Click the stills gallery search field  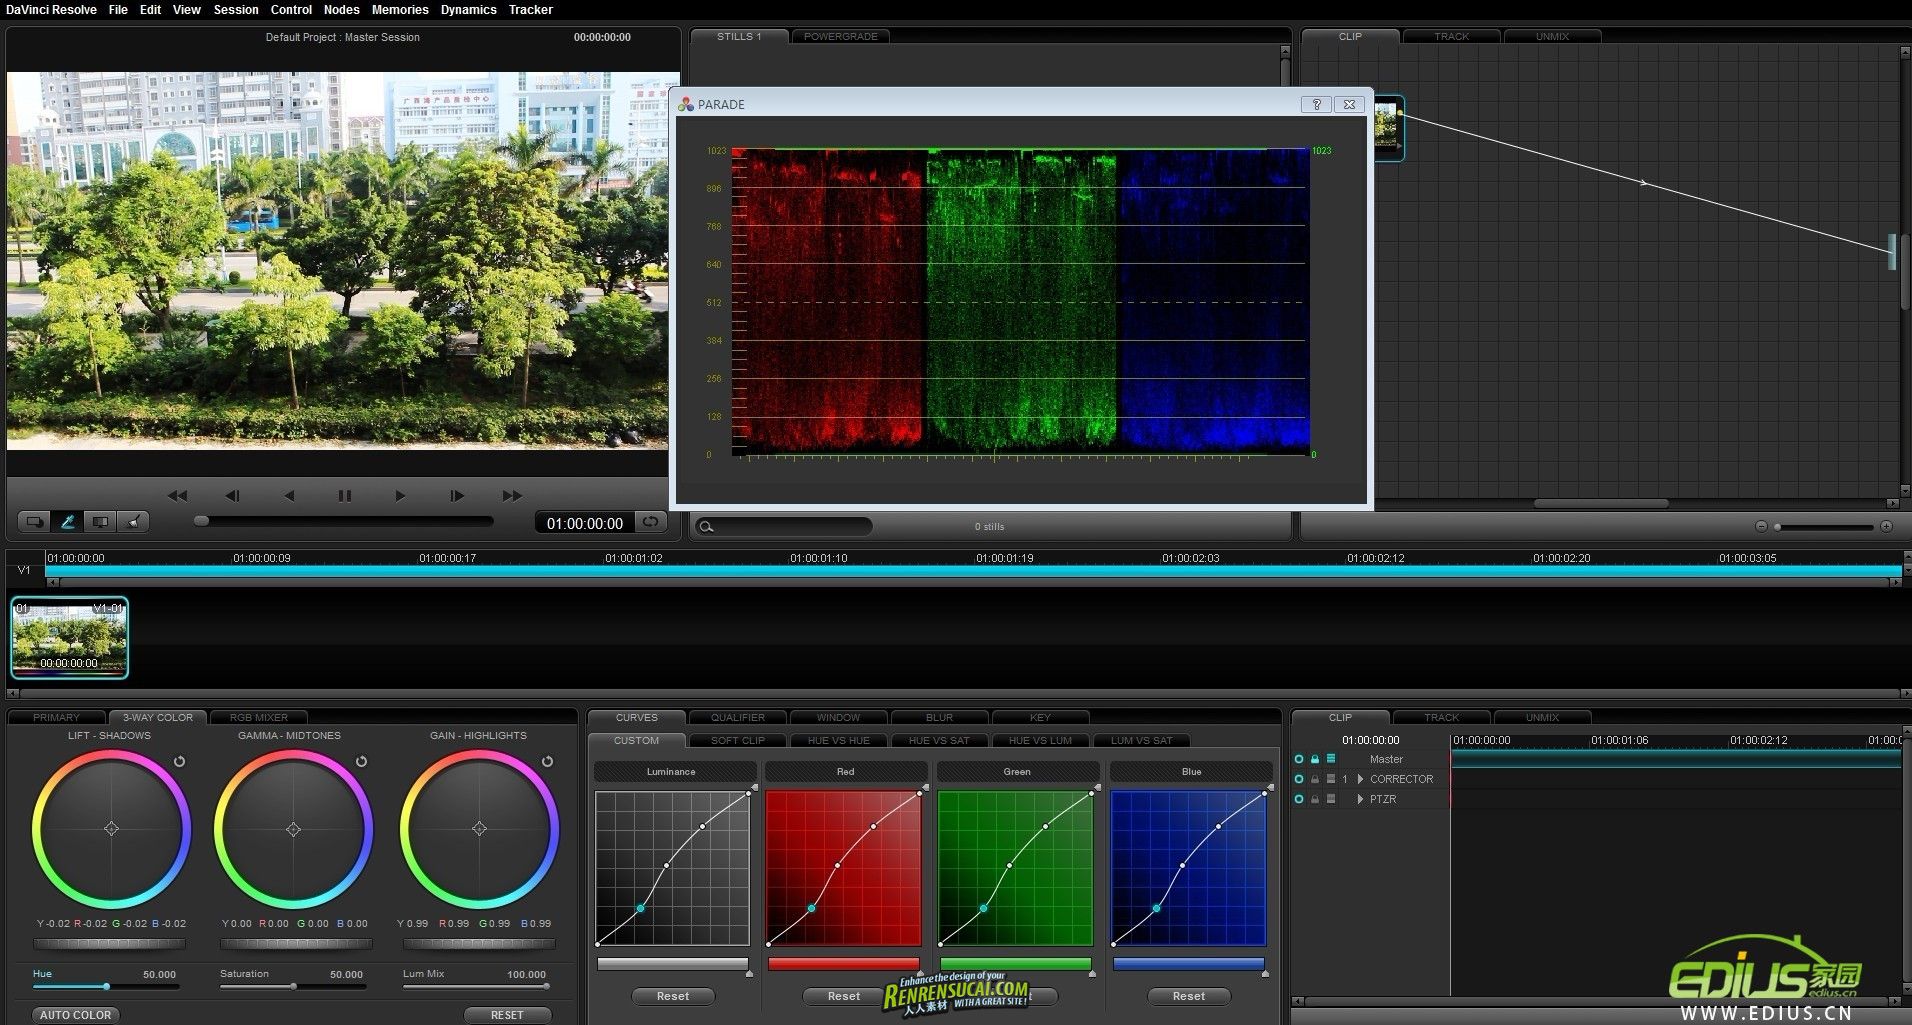tap(783, 526)
